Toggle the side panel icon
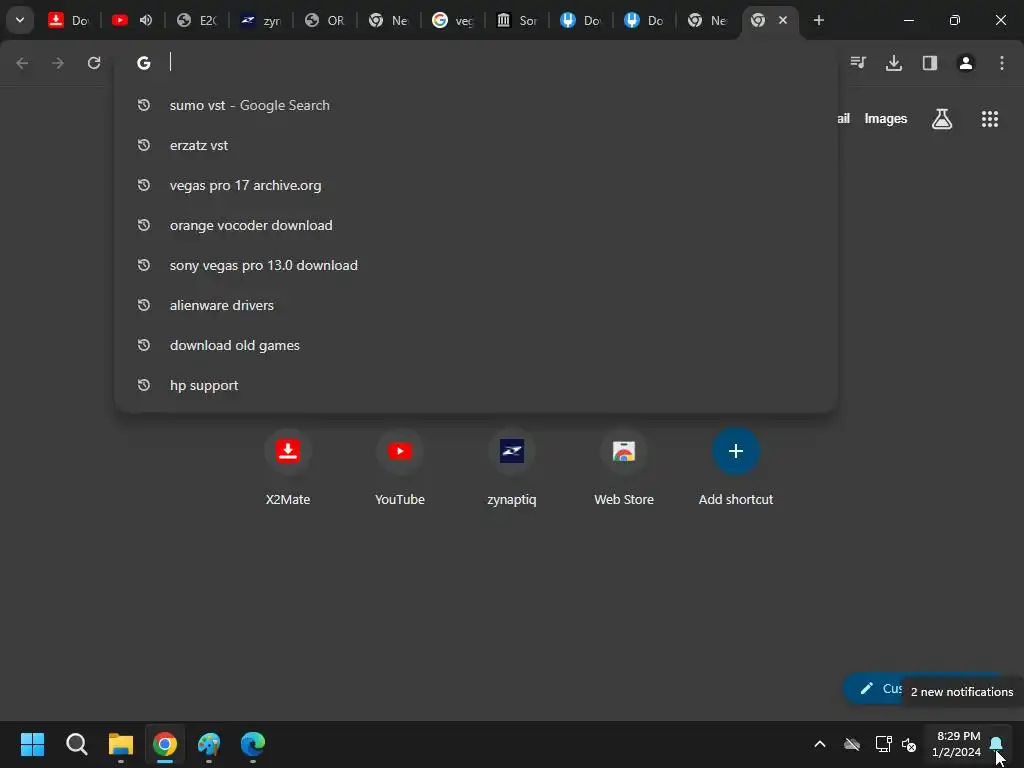The width and height of the screenshot is (1024, 768). pos(930,63)
